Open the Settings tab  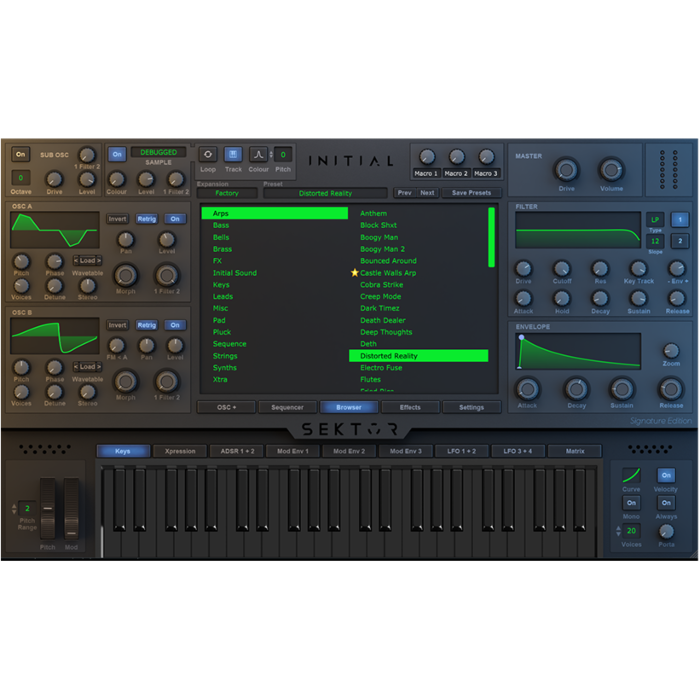[x=471, y=407]
